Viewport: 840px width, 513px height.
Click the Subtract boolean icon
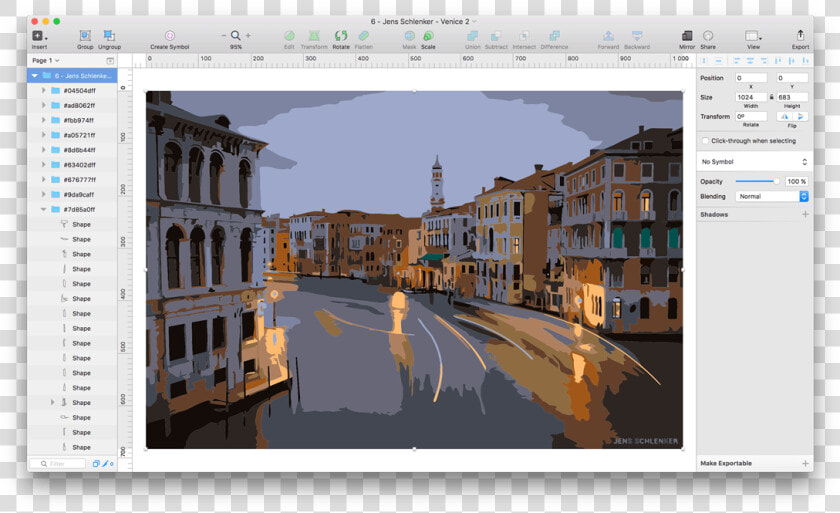496,35
